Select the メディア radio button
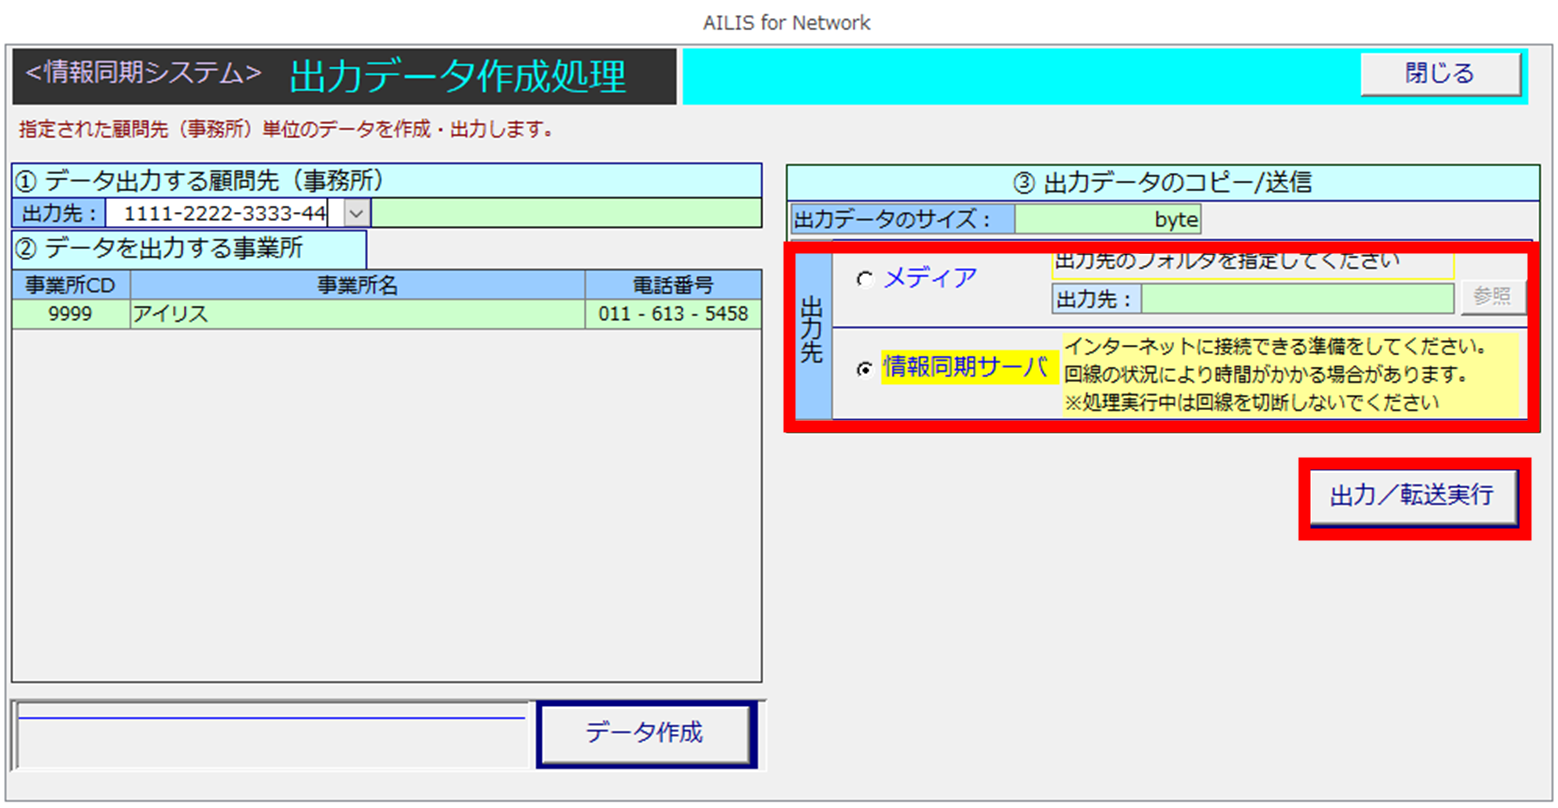 (x=865, y=280)
